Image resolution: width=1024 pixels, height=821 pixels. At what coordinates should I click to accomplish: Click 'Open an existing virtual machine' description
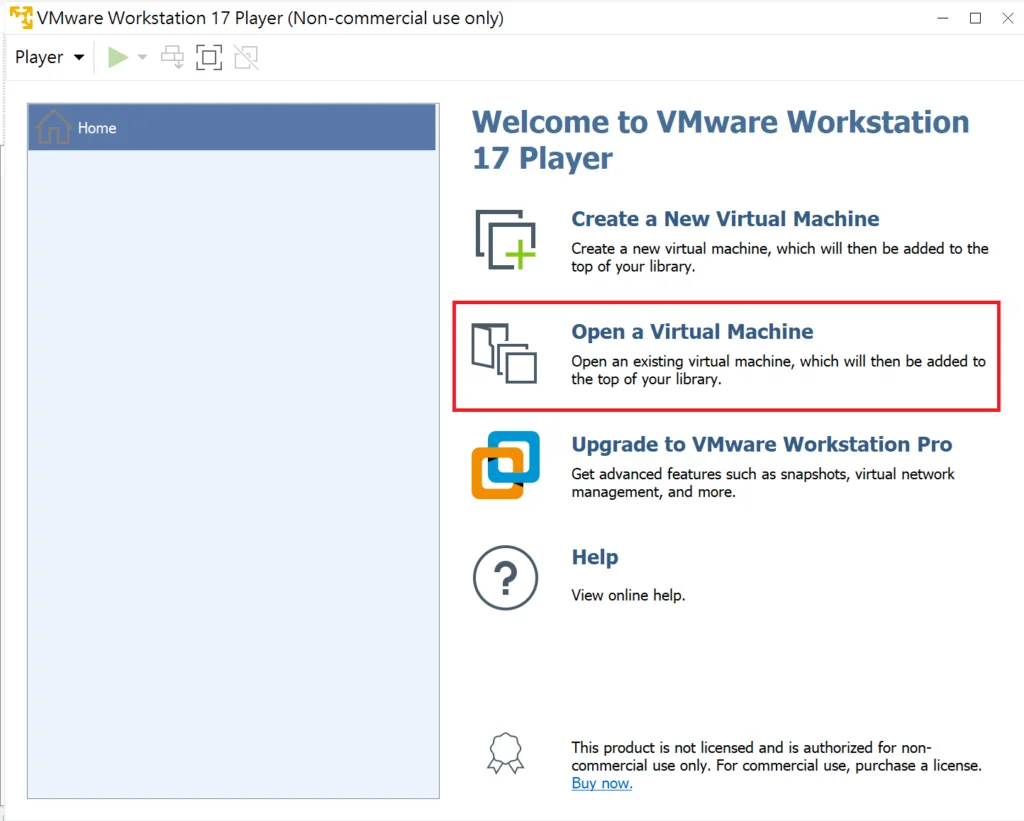778,370
